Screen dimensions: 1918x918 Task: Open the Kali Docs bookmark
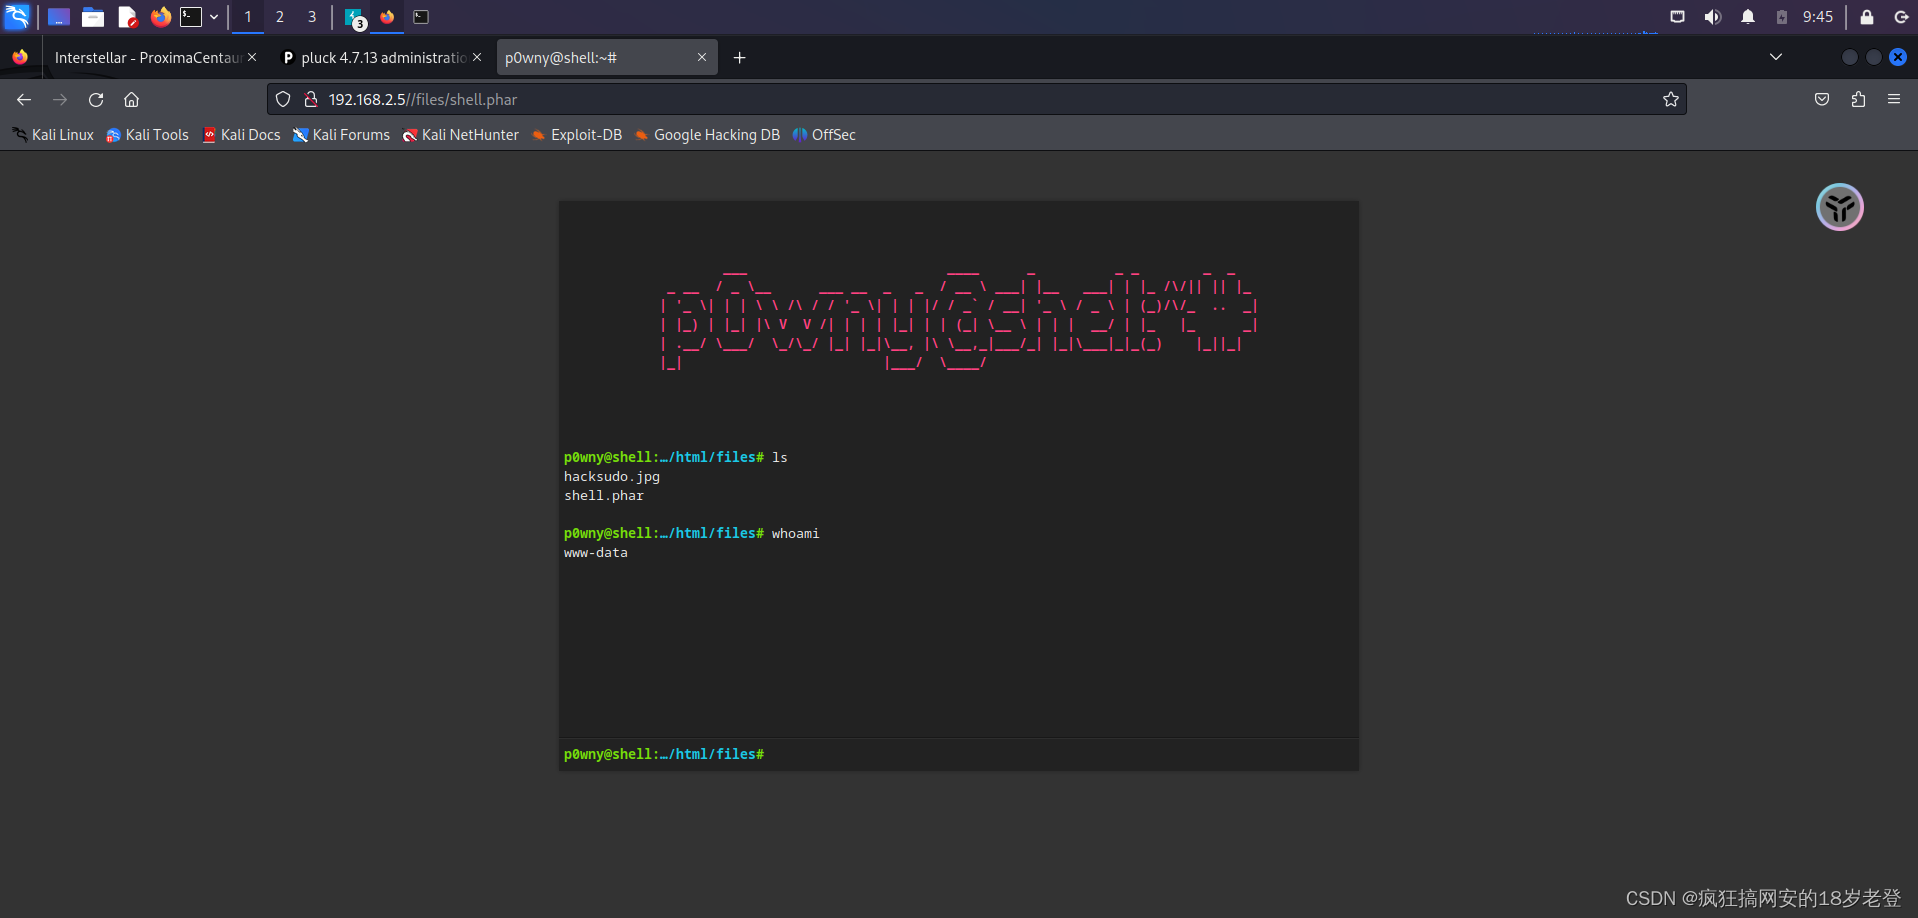[241, 135]
